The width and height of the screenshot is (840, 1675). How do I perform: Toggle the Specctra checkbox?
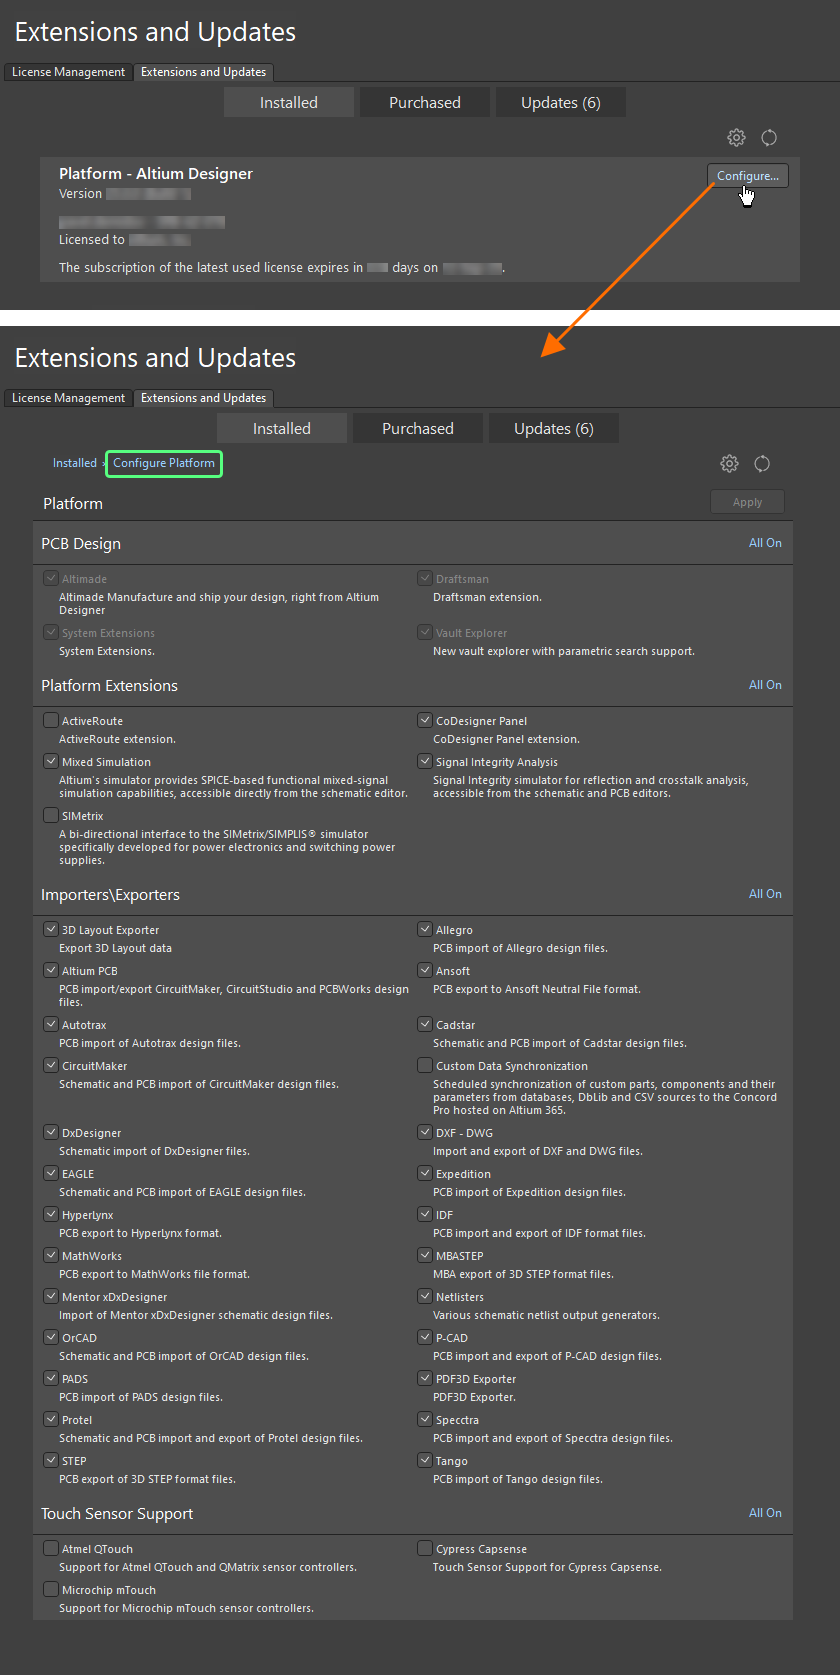pos(425,1419)
